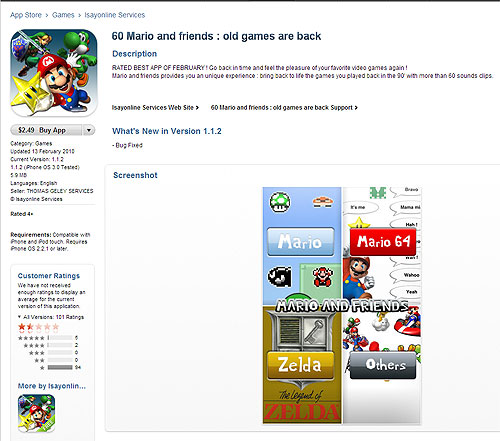Screen dimensions: 500x441
Task: Click the chevron after Isayonline Services Web Site
Action: point(197,108)
